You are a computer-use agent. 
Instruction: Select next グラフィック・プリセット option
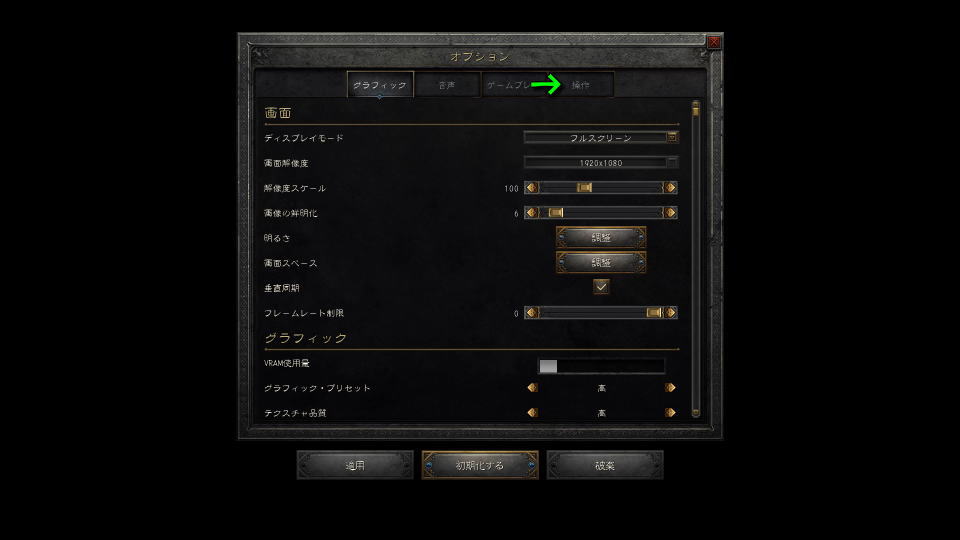[670, 388]
